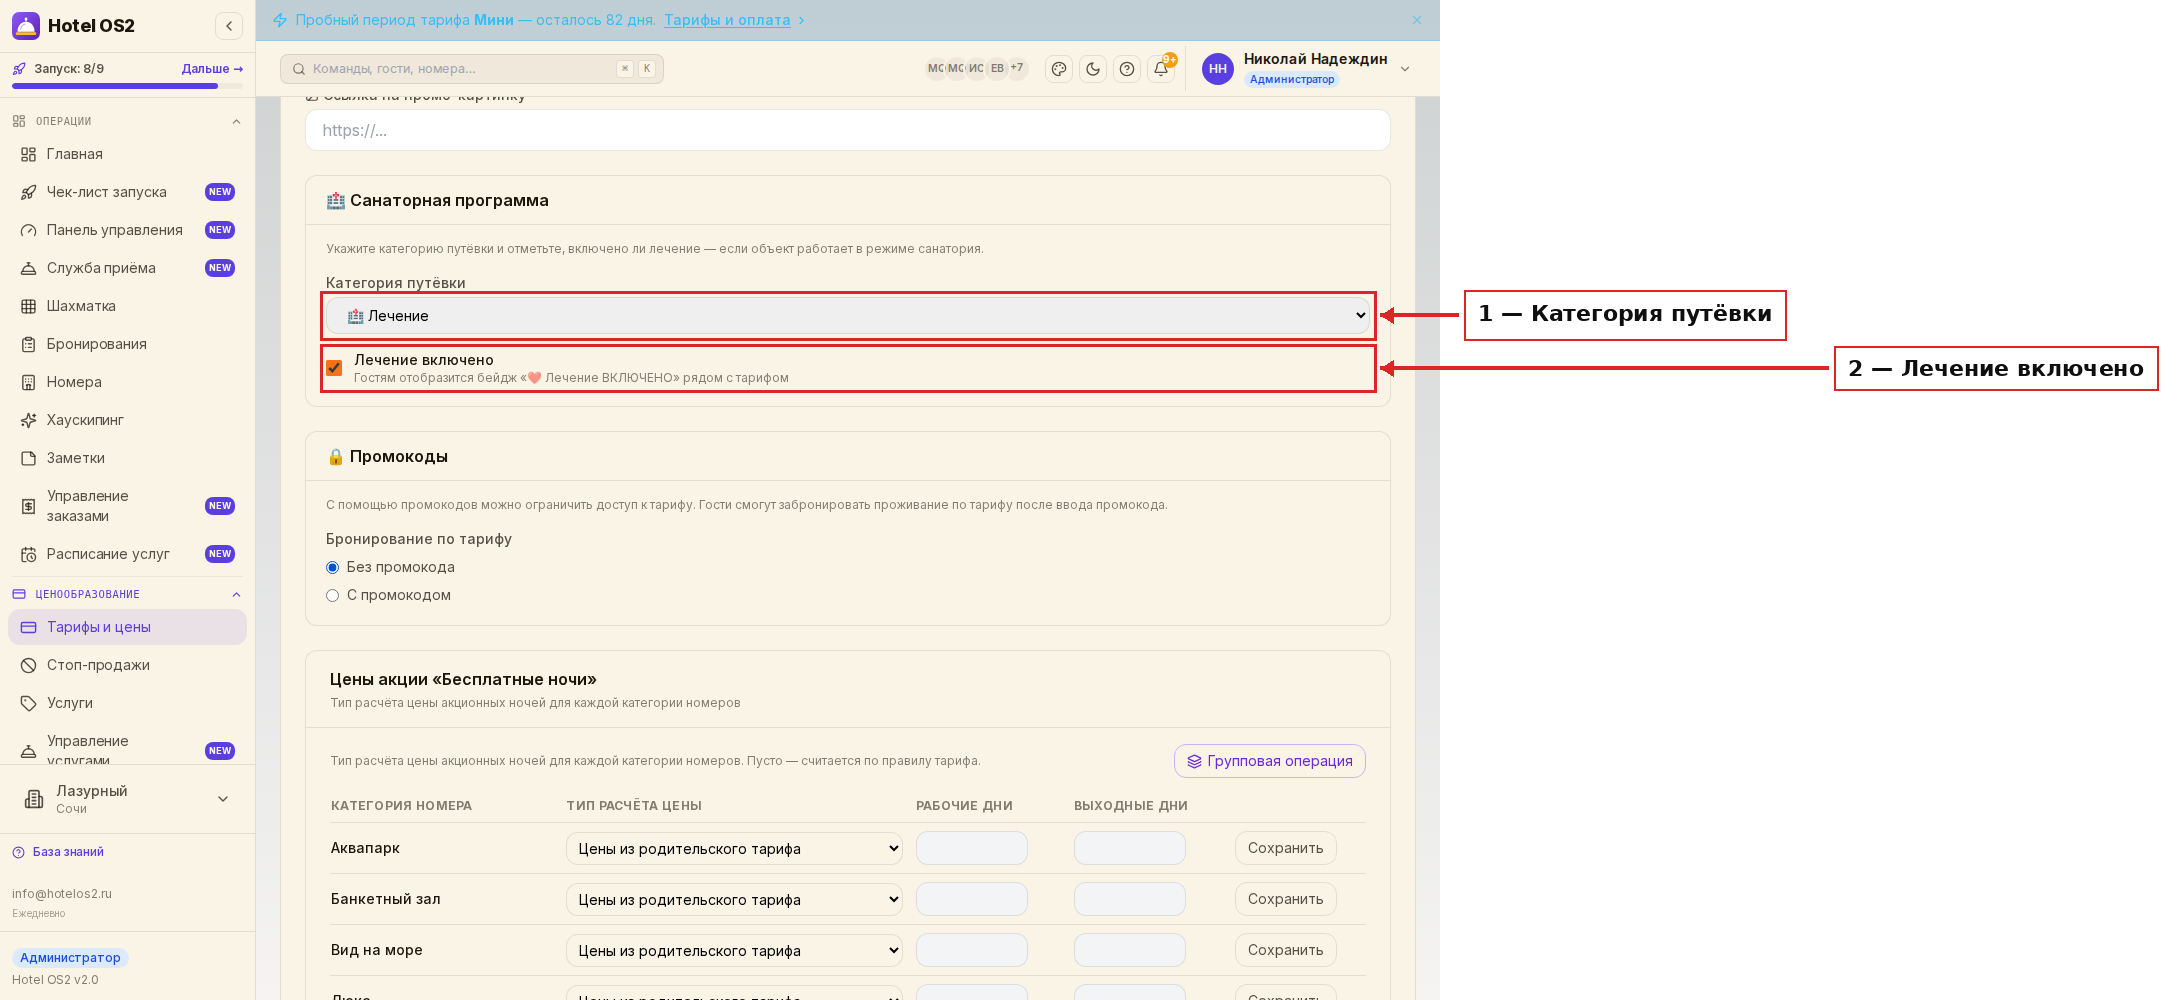Viewport: 2182px width, 1000px height.
Task: Go to Бронирования section
Action: point(128,344)
